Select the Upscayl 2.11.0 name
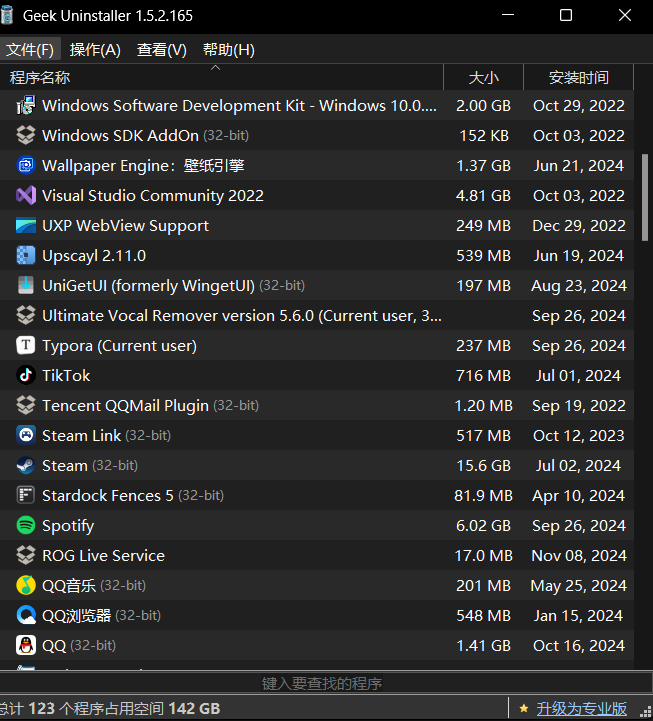653x721 pixels. [x=94, y=255]
